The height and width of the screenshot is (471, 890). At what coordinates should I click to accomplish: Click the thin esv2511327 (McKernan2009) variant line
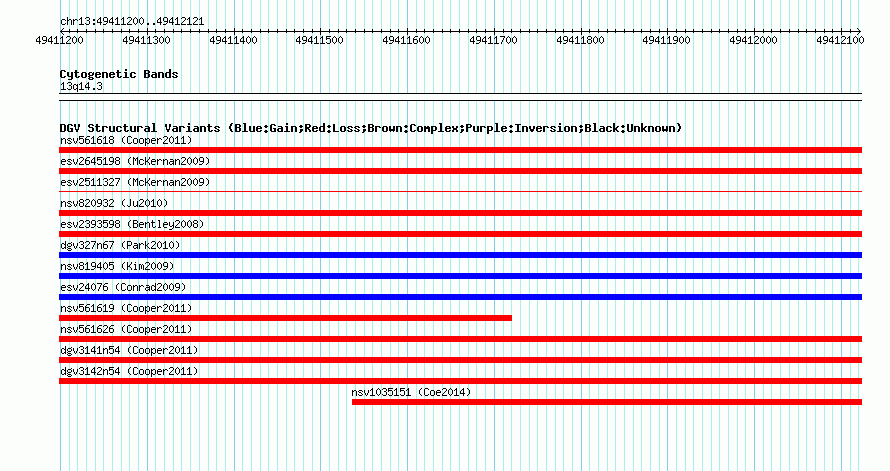tap(460, 192)
